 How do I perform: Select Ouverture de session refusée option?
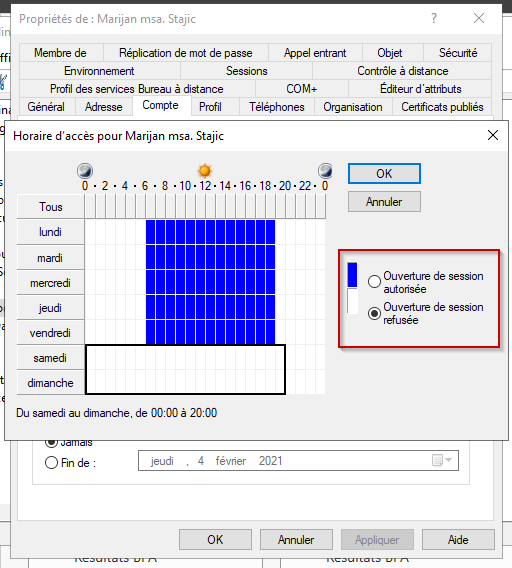point(374,313)
